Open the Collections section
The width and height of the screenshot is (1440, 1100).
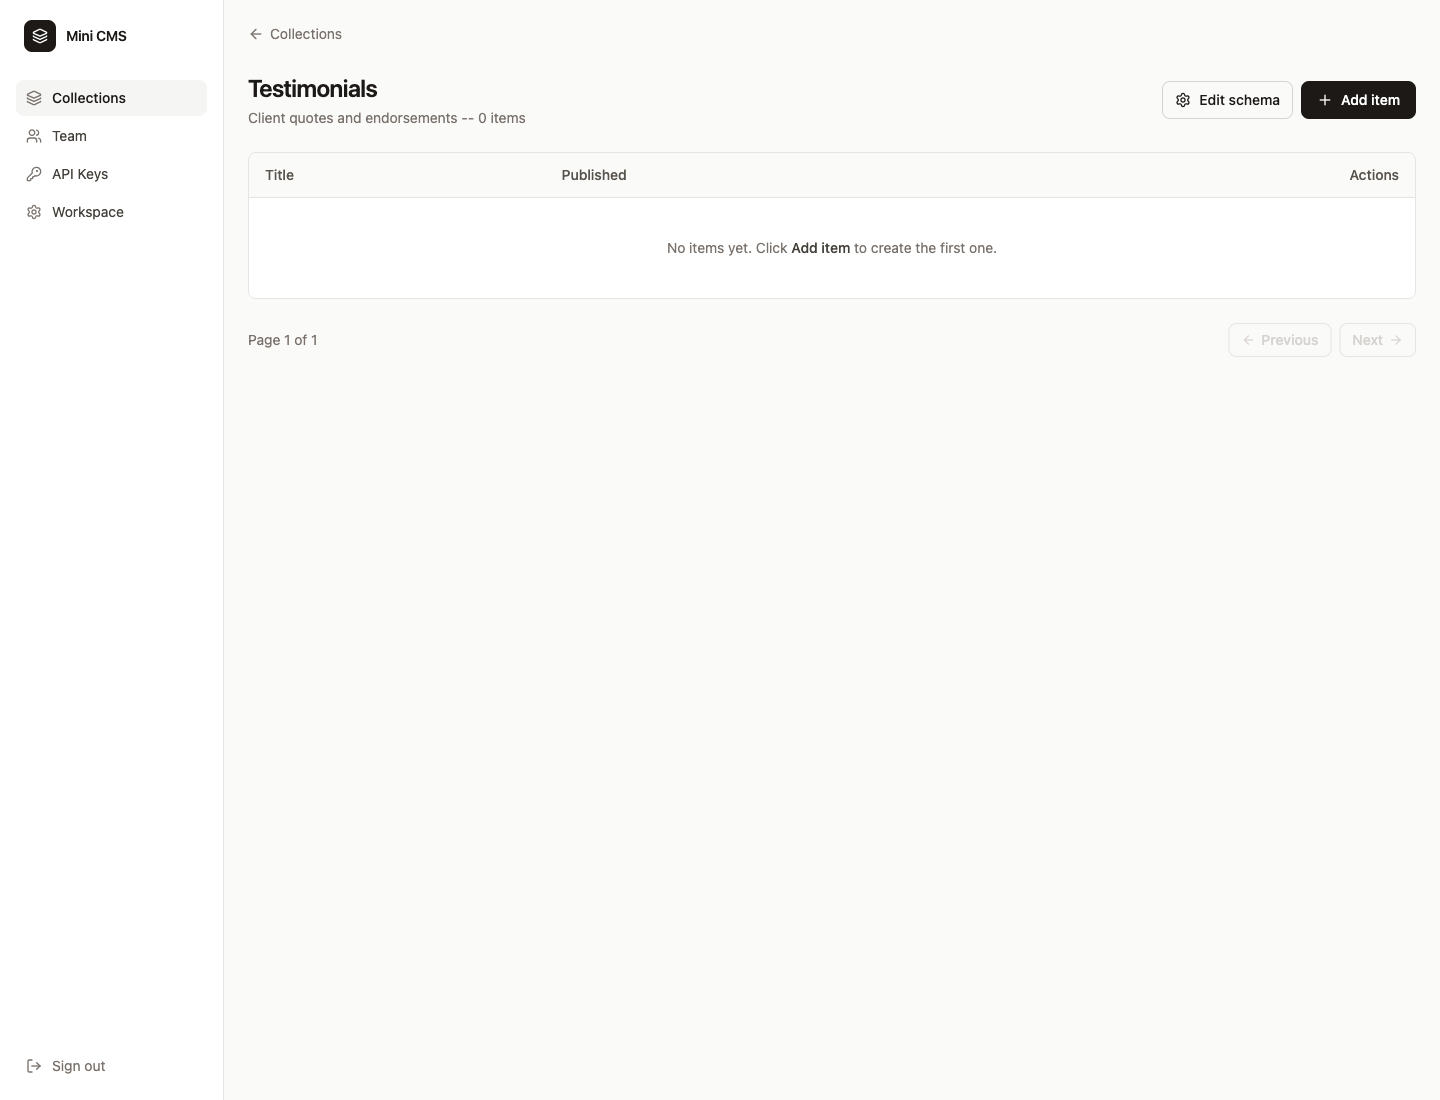pyautogui.click(x=89, y=98)
